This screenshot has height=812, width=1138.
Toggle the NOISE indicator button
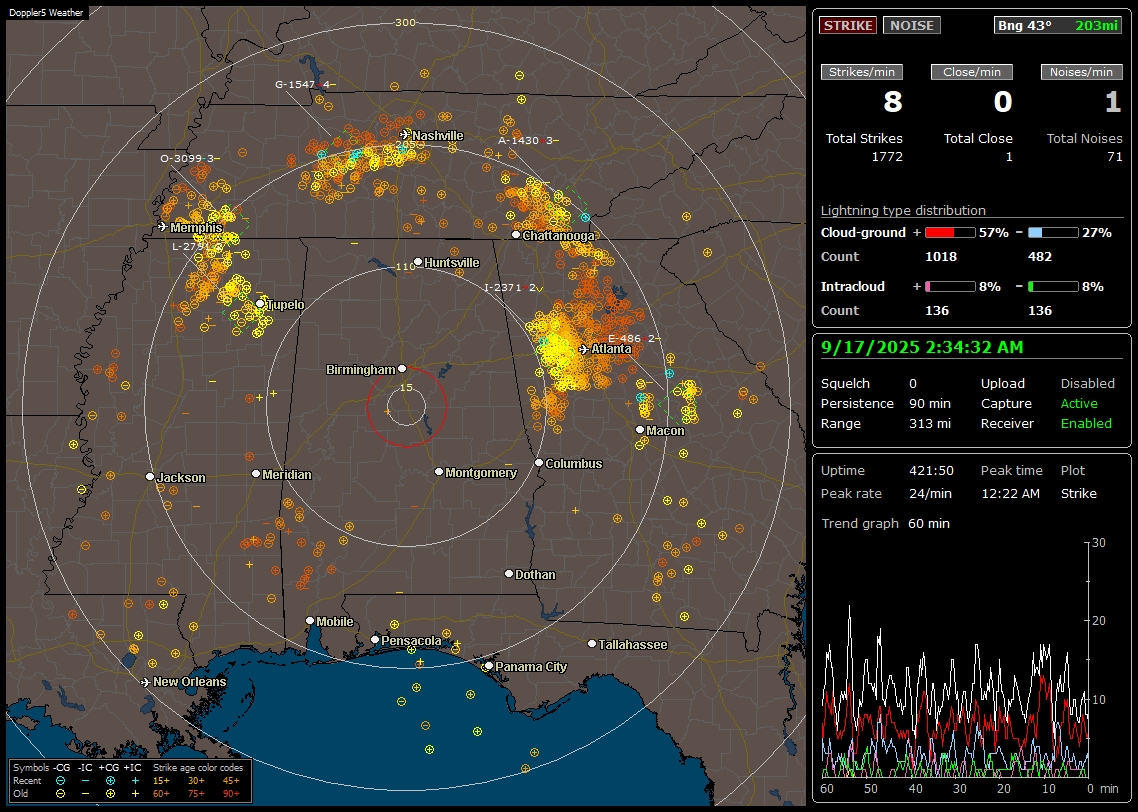tap(912, 25)
